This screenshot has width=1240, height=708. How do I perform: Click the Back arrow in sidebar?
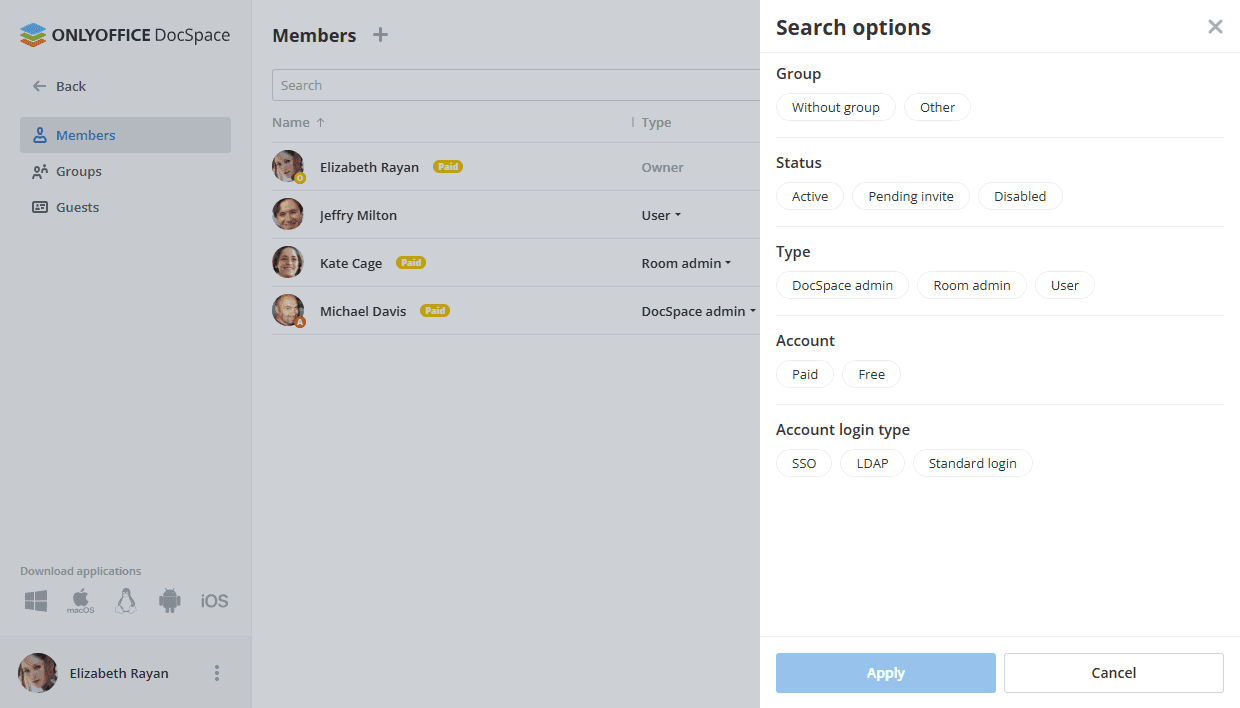tap(40, 86)
